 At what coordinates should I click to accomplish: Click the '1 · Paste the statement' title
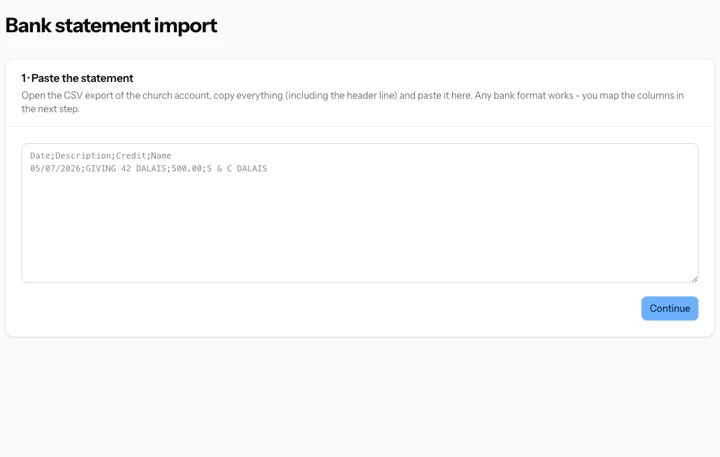tap(77, 78)
